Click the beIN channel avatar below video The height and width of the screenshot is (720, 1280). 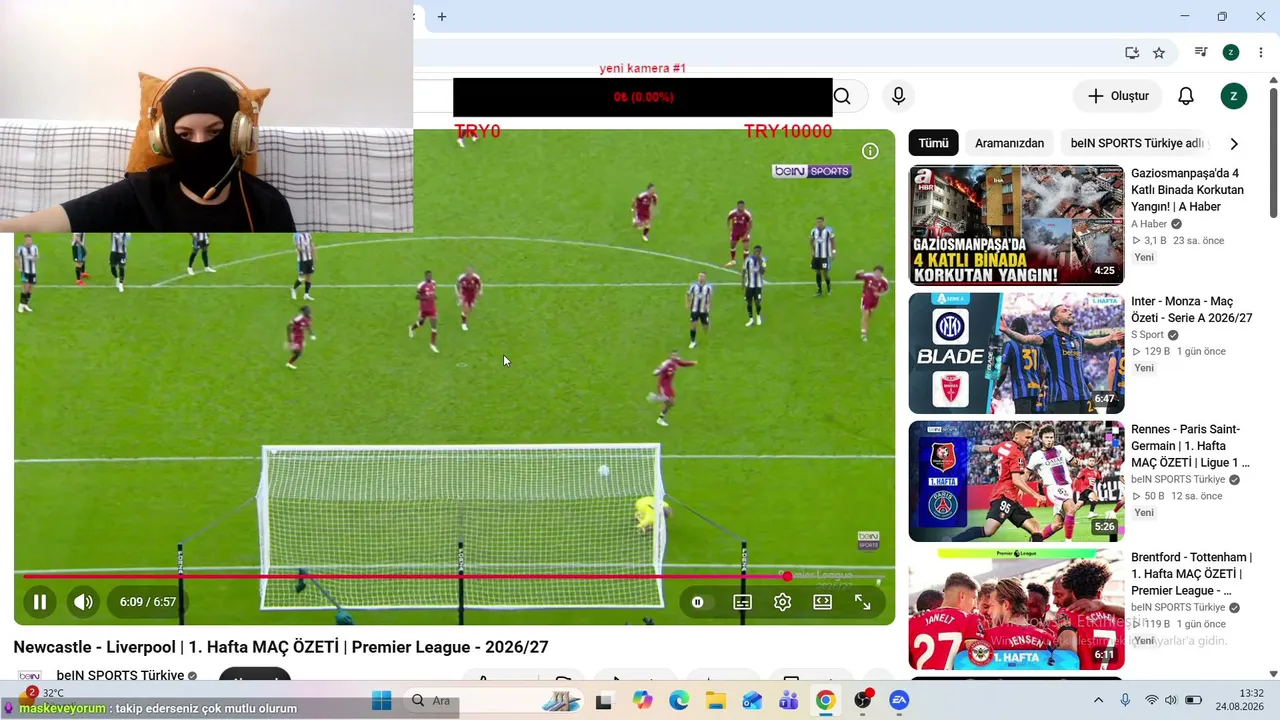point(30,677)
